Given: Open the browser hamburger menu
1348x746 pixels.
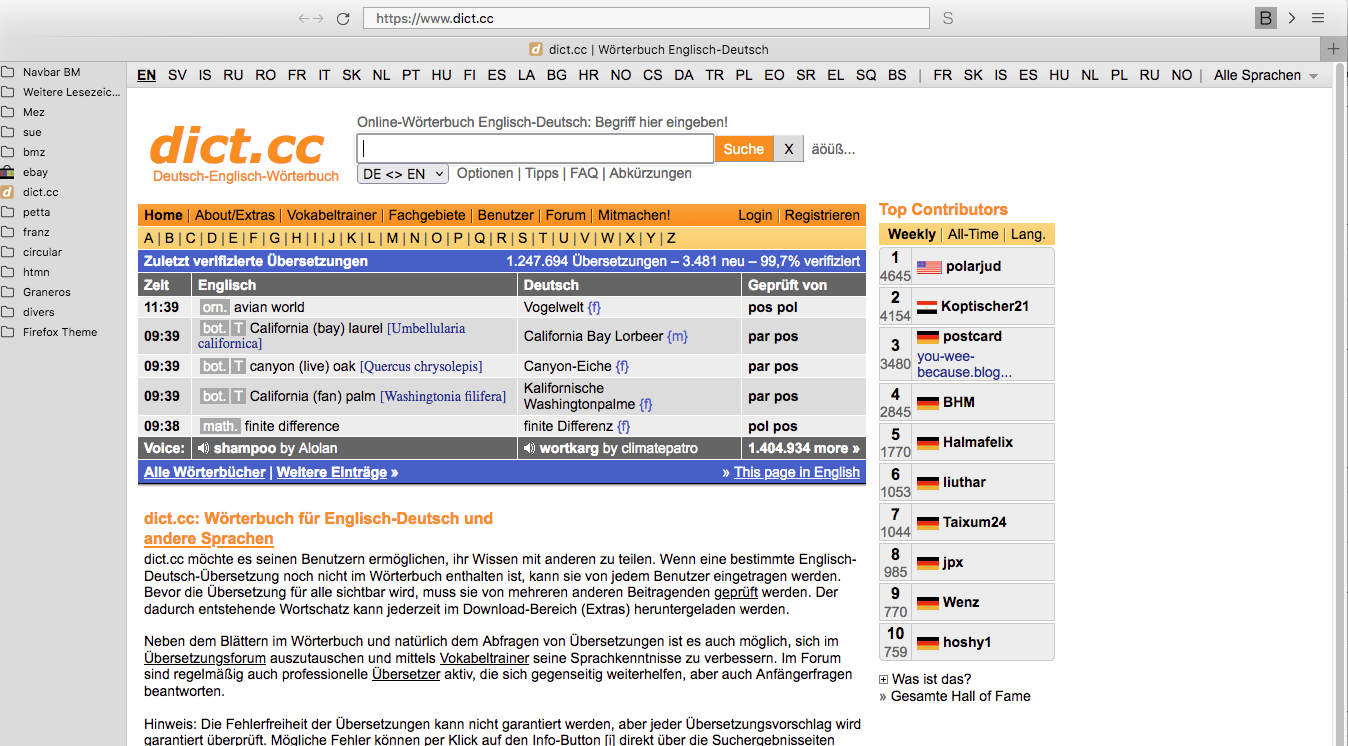Looking at the screenshot, I should pos(1318,18).
